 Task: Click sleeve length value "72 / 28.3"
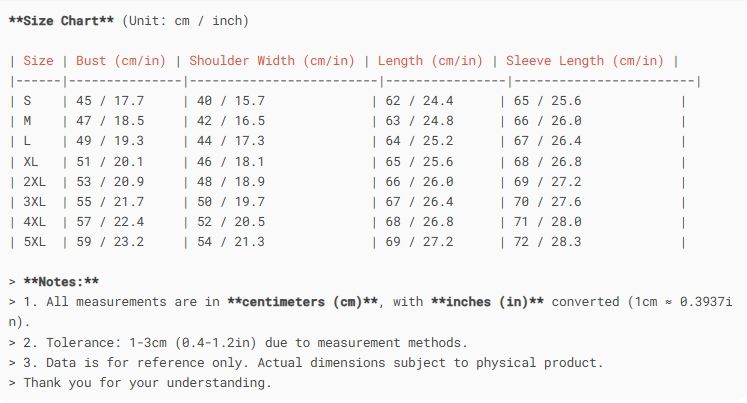(x=546, y=242)
